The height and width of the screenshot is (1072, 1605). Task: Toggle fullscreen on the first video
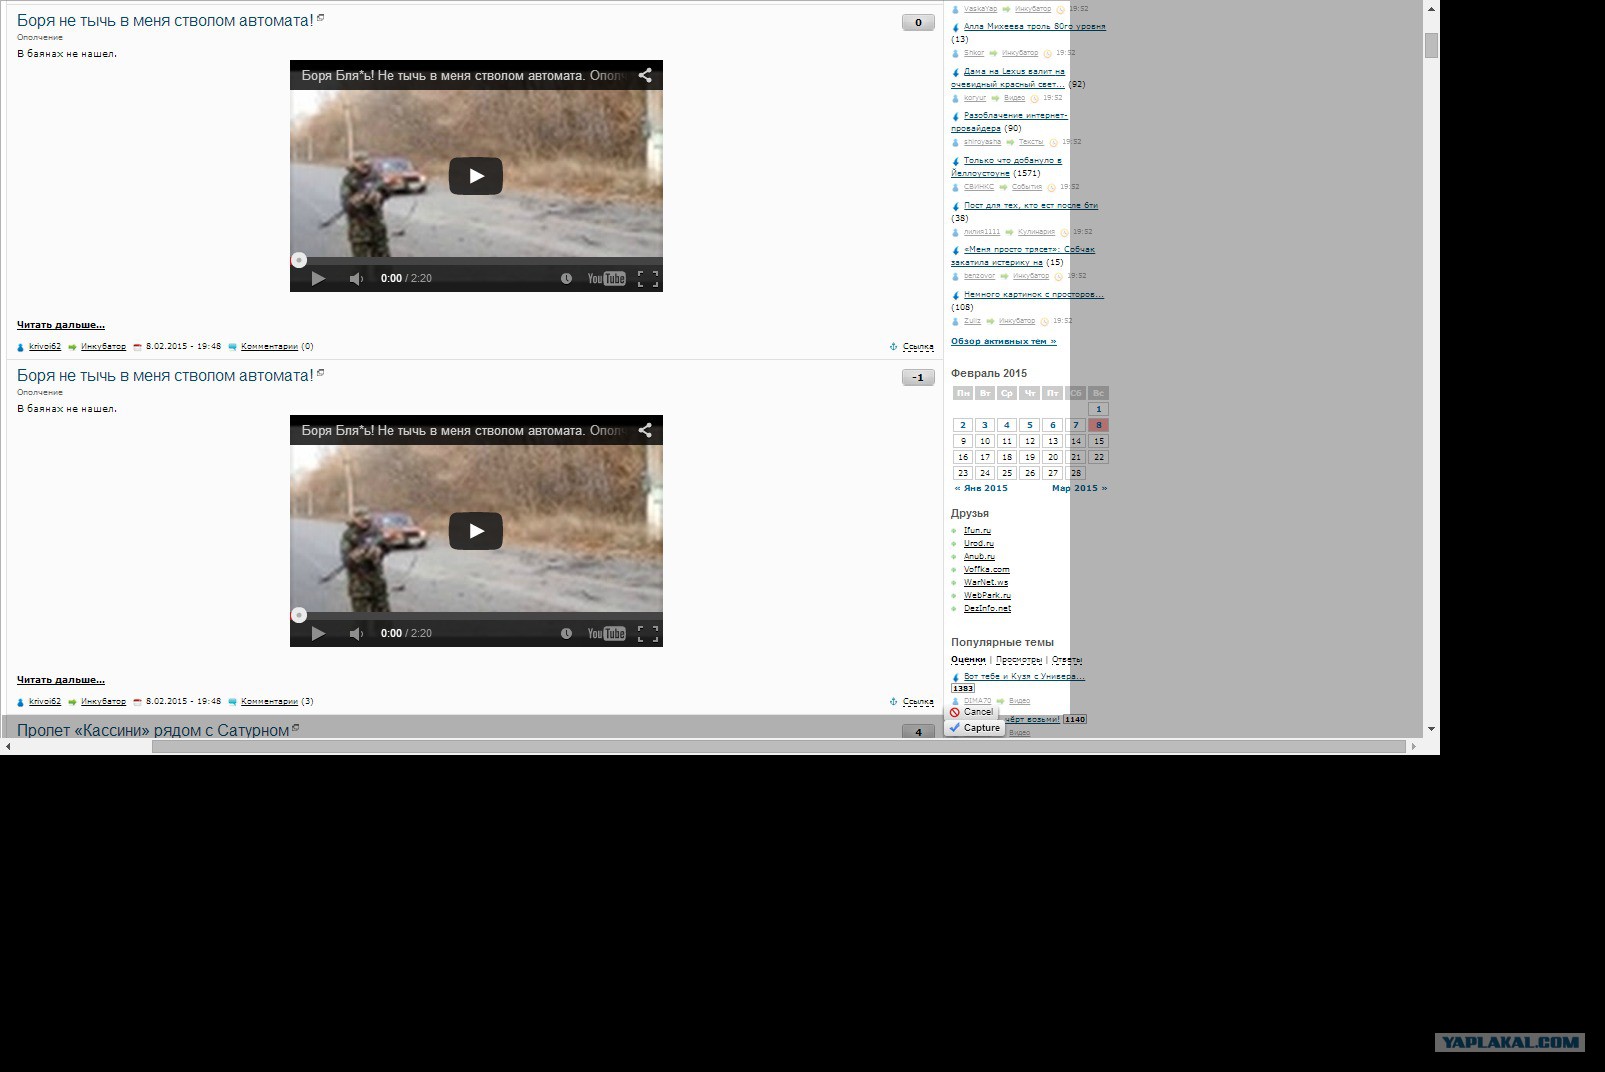648,279
